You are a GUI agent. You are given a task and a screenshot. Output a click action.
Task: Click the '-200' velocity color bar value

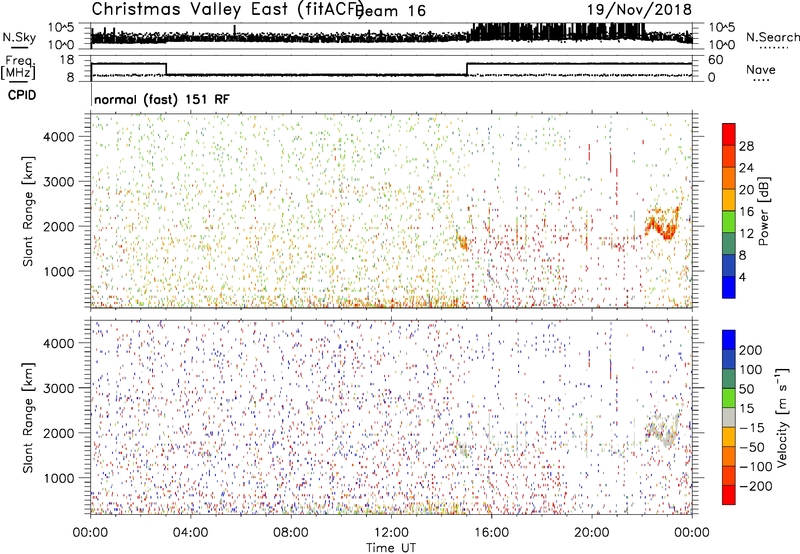pos(755,486)
